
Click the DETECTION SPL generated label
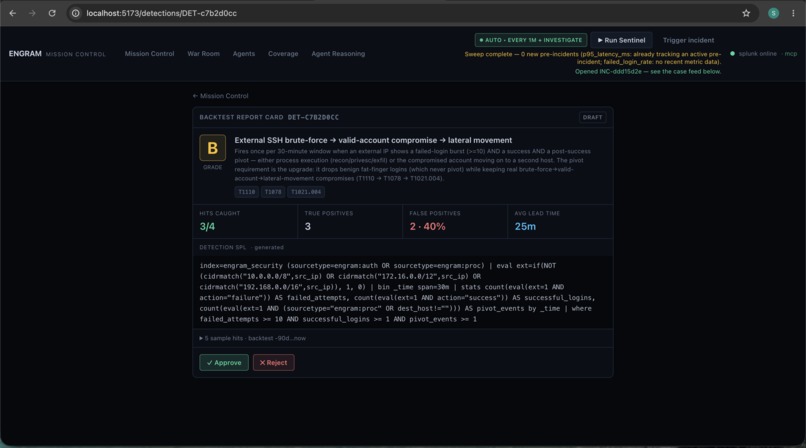[x=241, y=247]
